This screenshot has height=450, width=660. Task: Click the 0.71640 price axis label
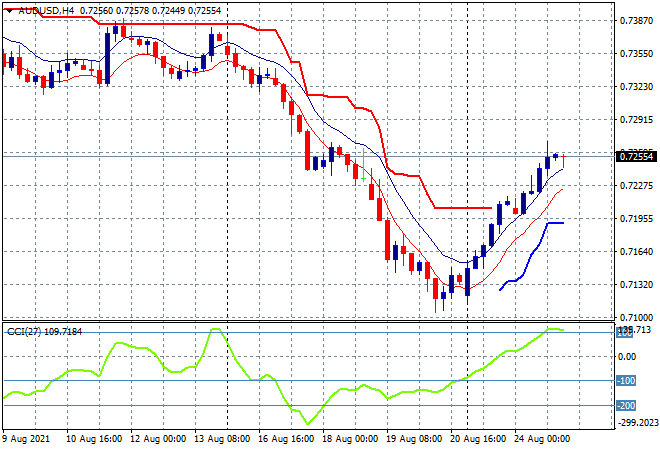click(x=636, y=252)
